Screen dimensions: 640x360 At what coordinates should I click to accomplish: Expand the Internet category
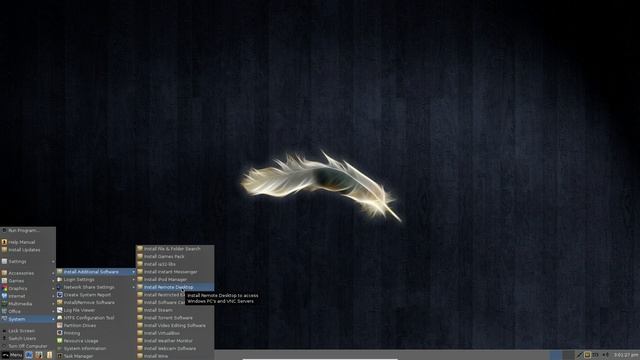click(28, 296)
